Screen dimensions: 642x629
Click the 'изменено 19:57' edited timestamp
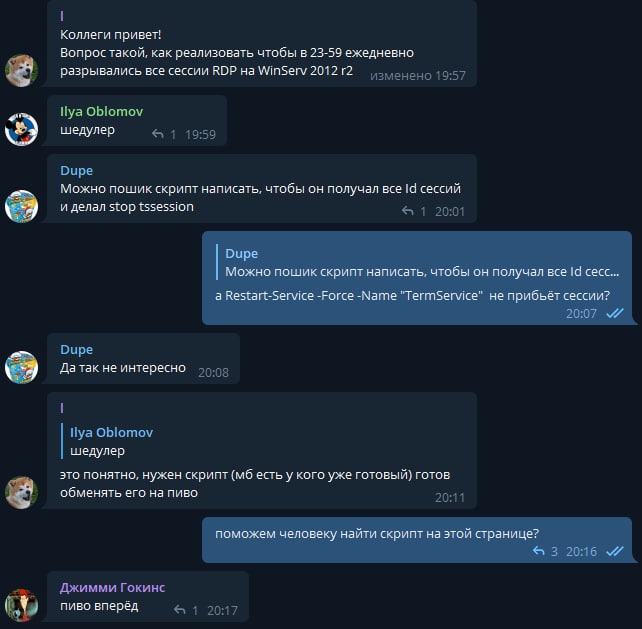pos(418,75)
